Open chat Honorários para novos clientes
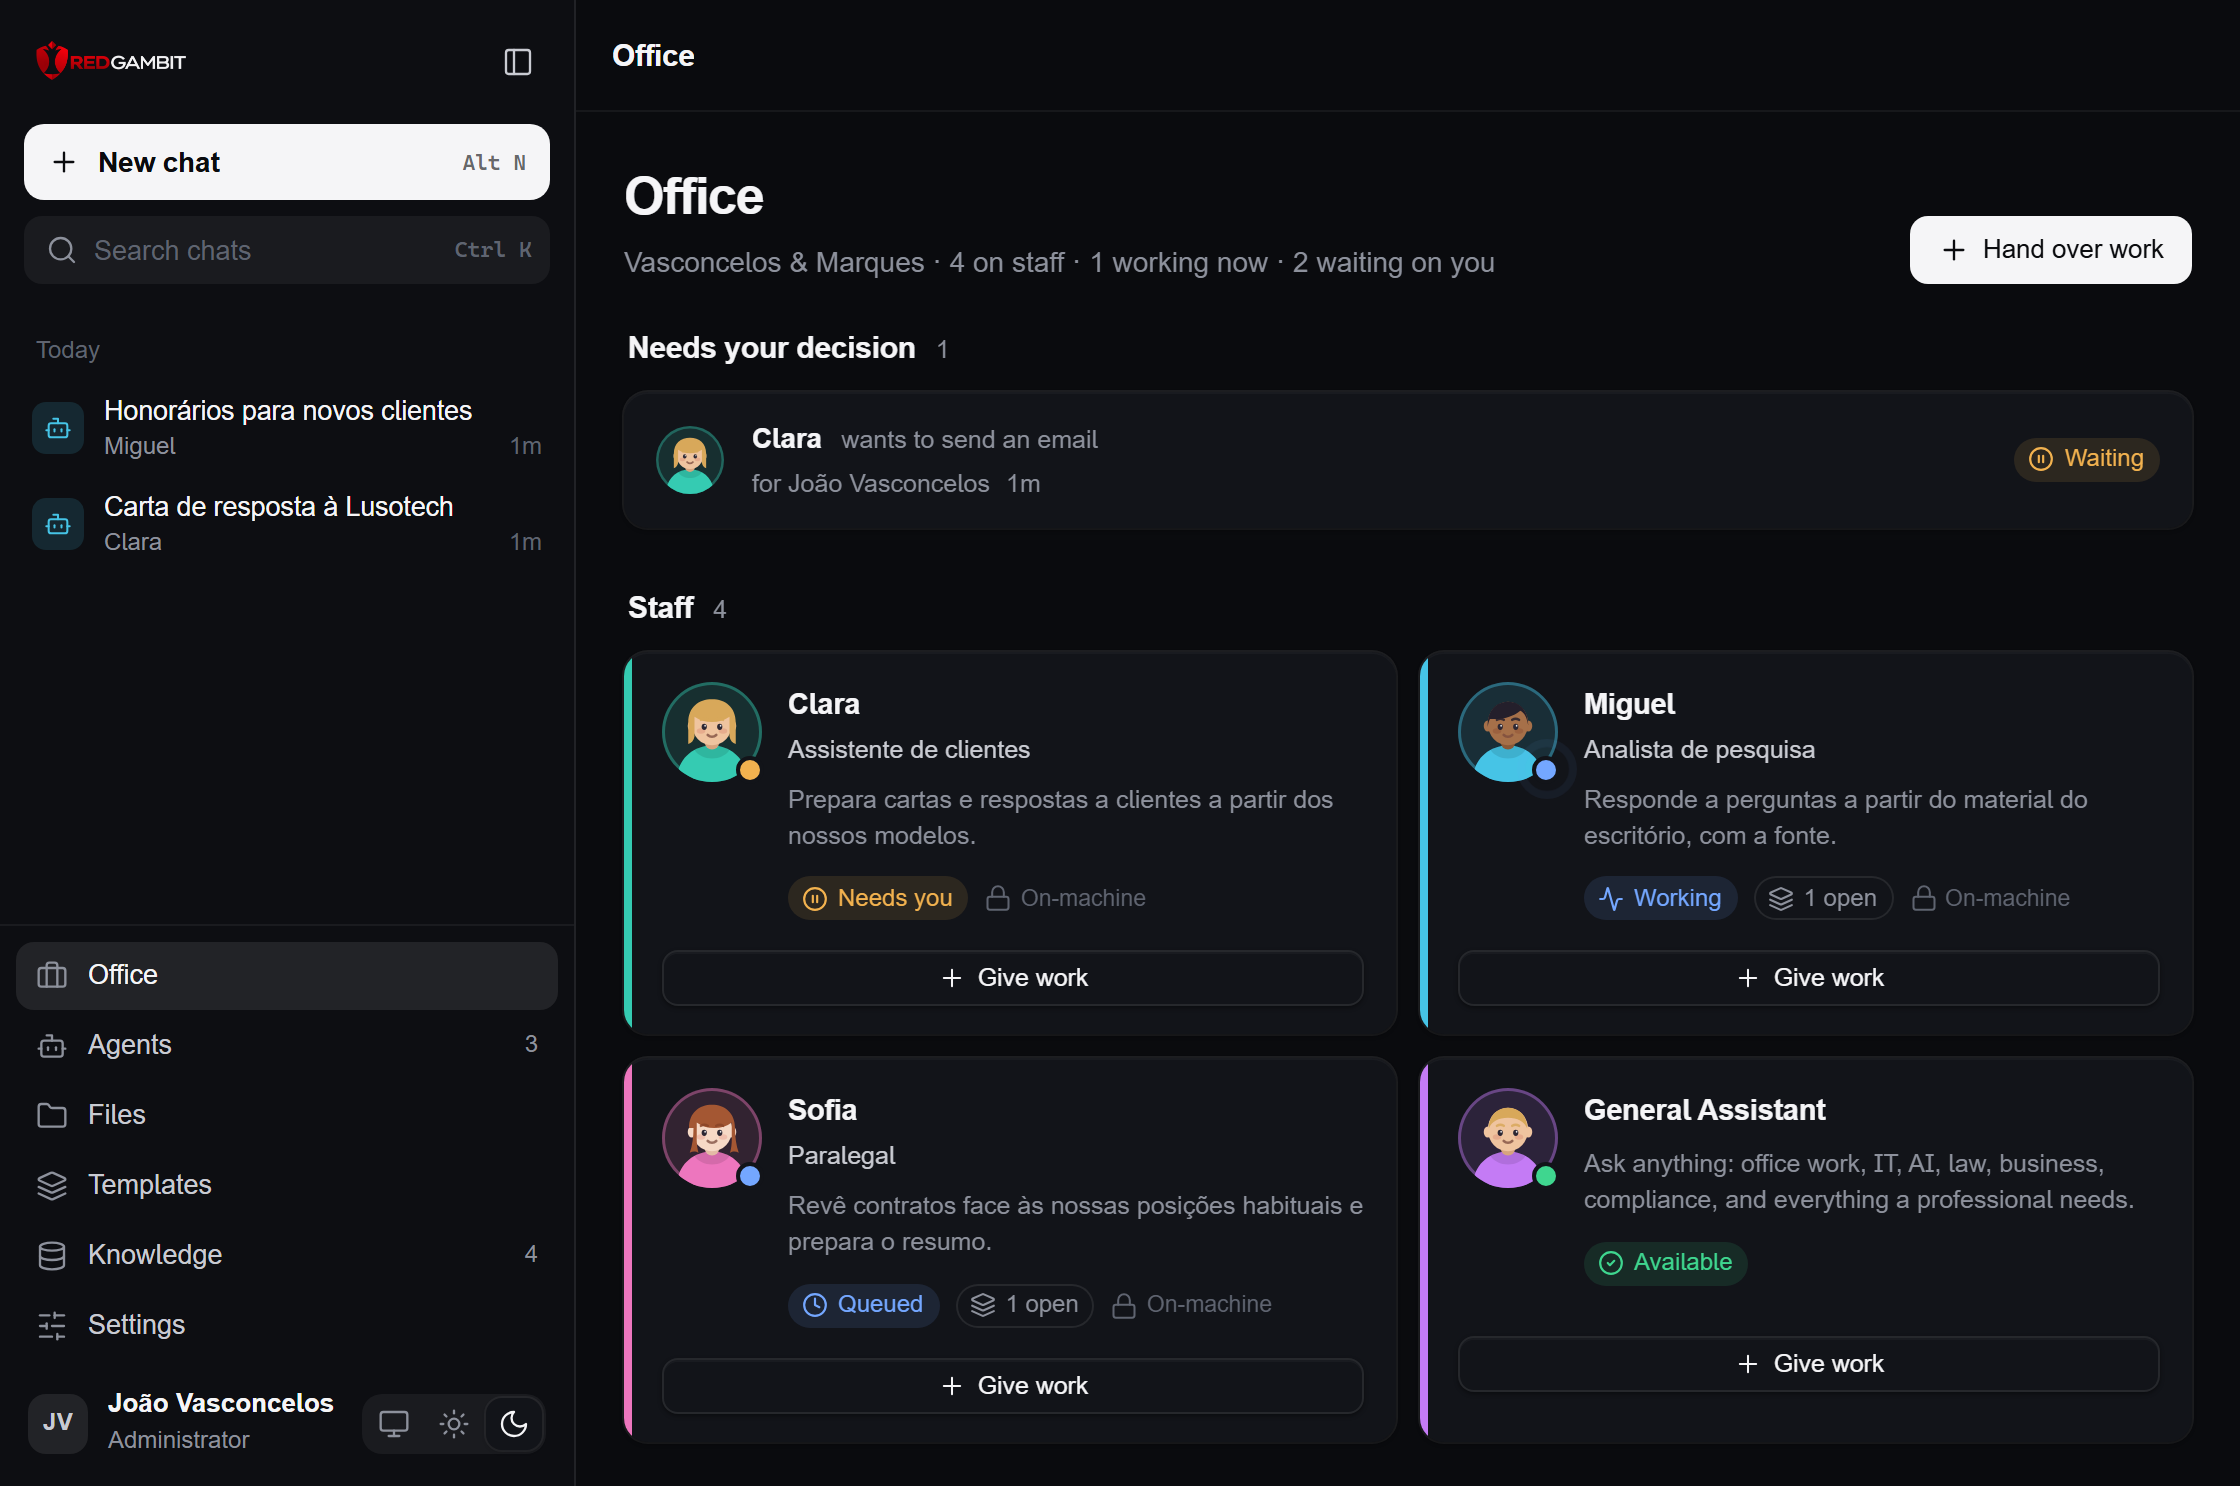The image size is (2240, 1486). click(x=287, y=427)
